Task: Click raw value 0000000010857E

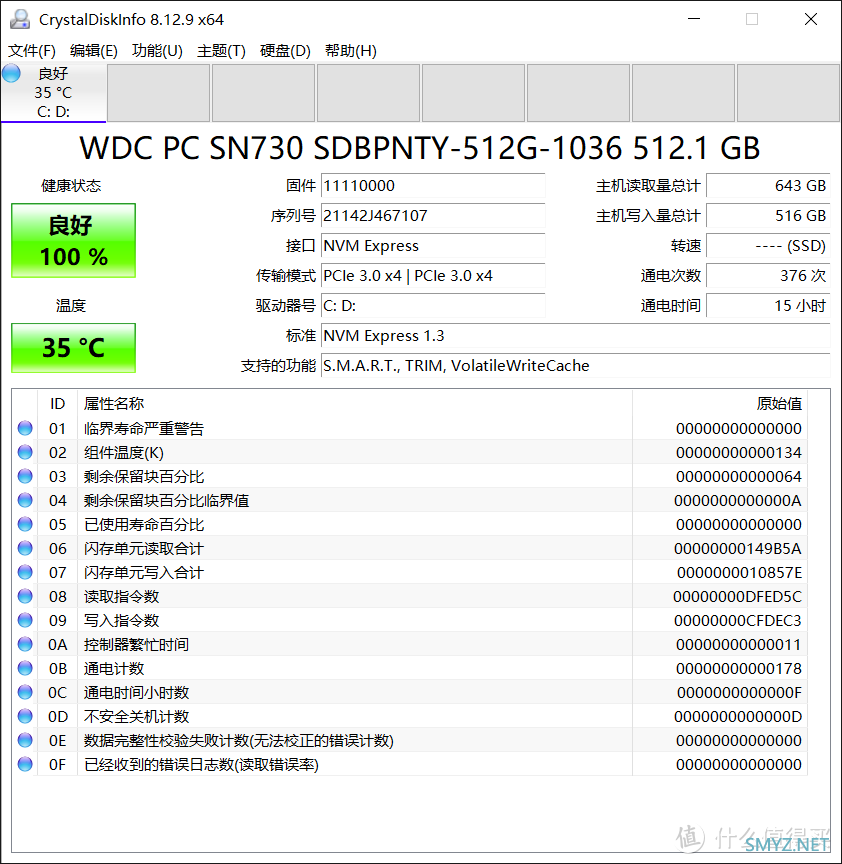Action: tap(740, 572)
